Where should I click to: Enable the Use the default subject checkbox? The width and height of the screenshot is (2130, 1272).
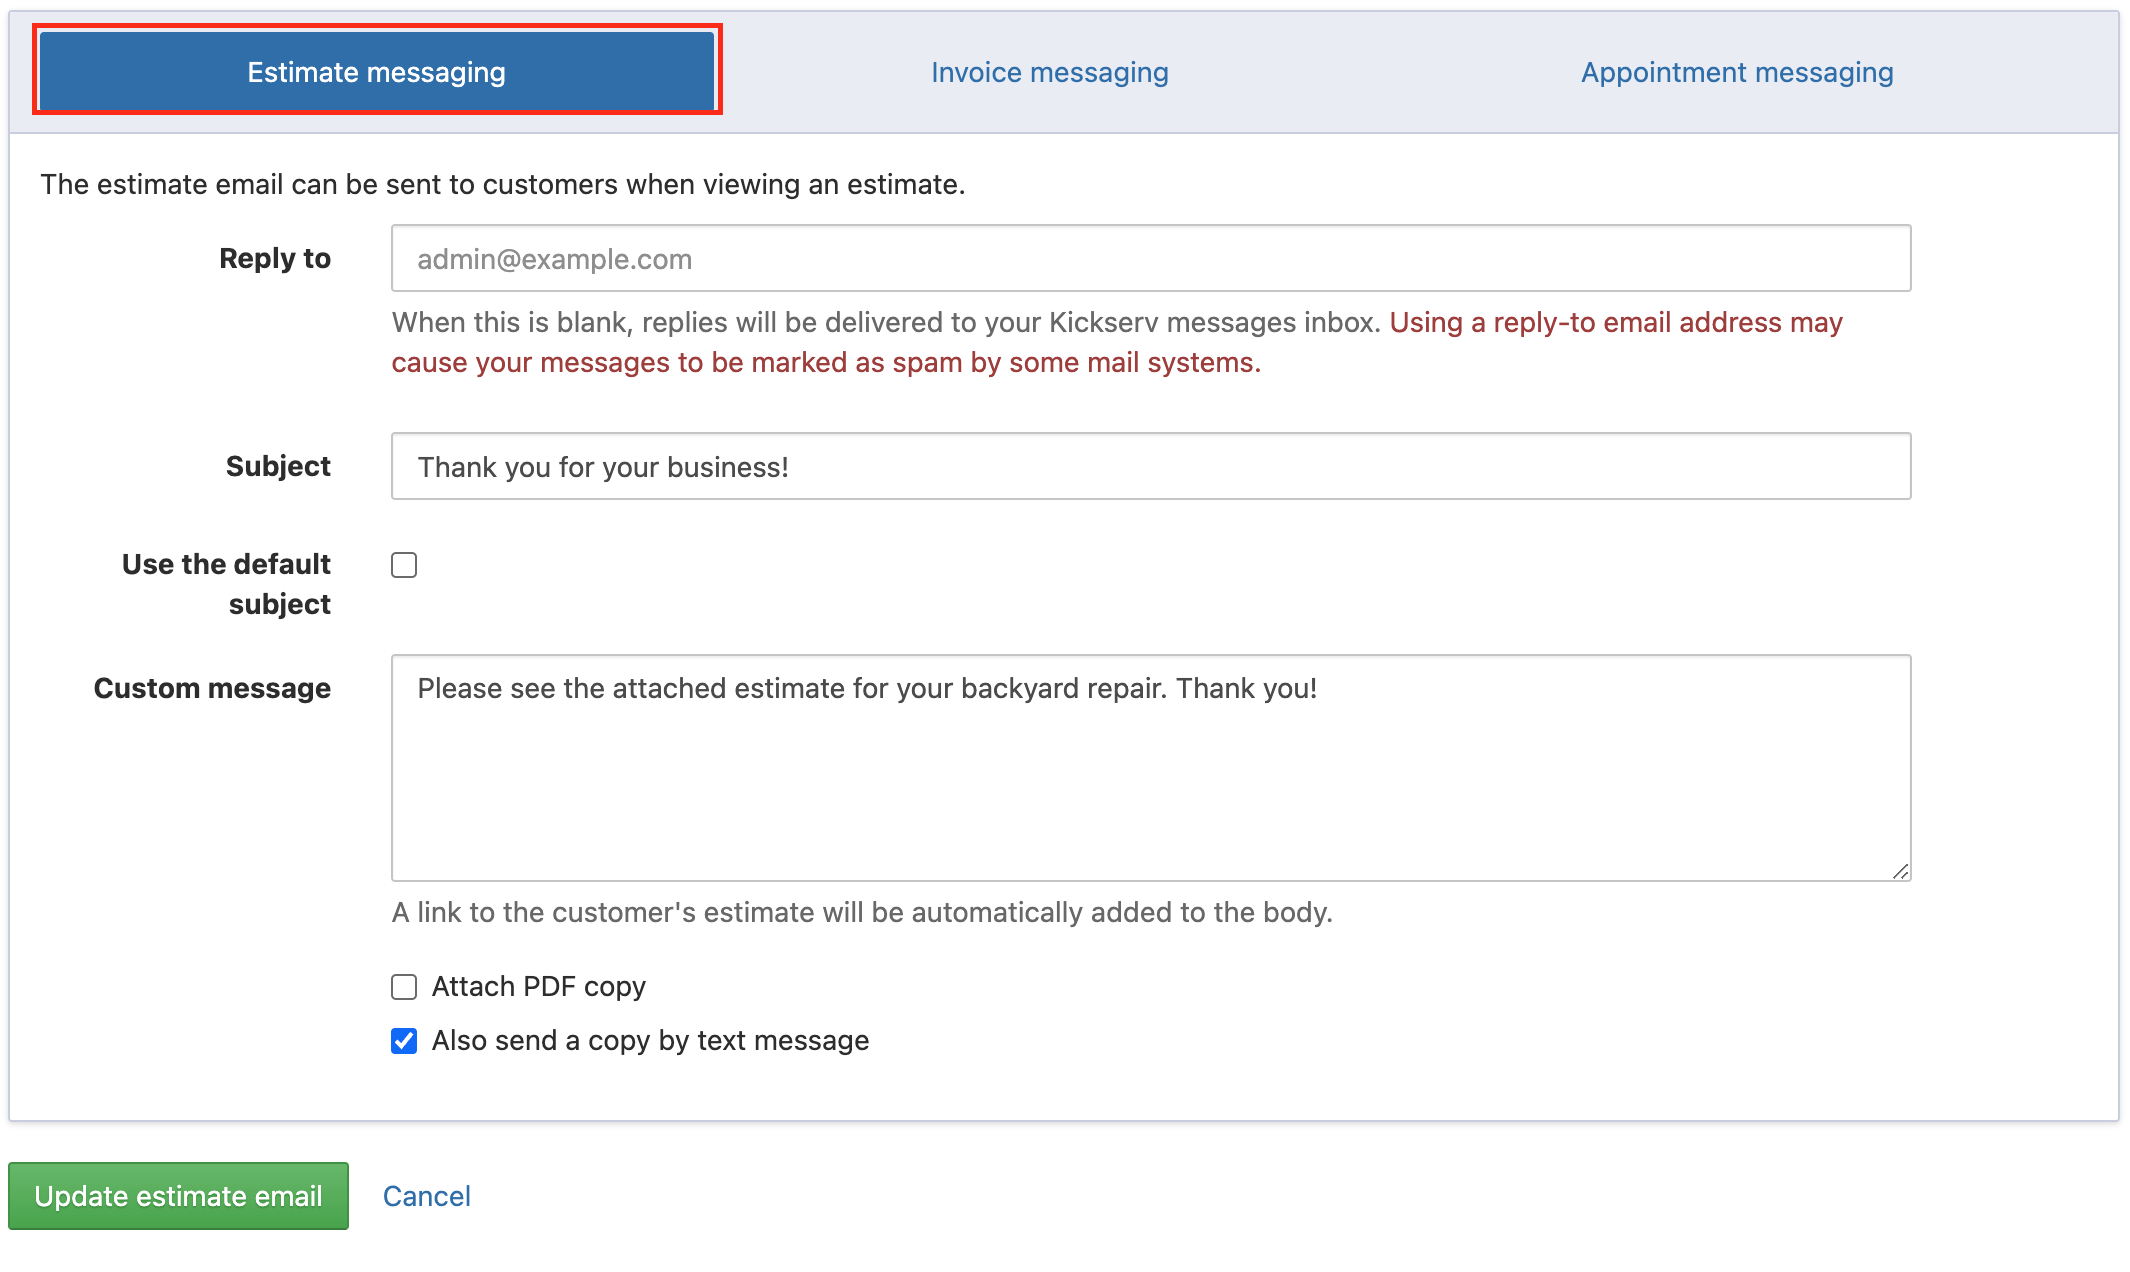click(x=404, y=565)
